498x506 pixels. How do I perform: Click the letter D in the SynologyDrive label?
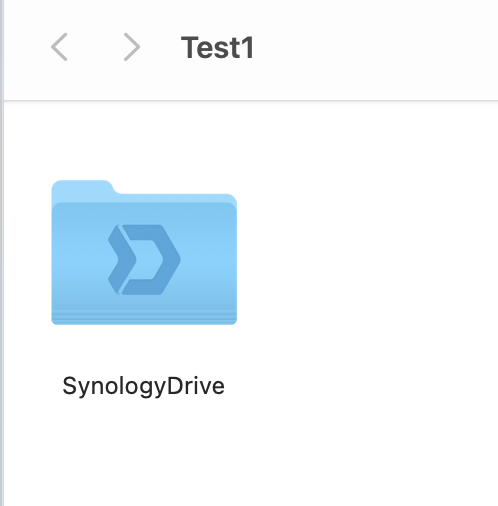click(174, 385)
